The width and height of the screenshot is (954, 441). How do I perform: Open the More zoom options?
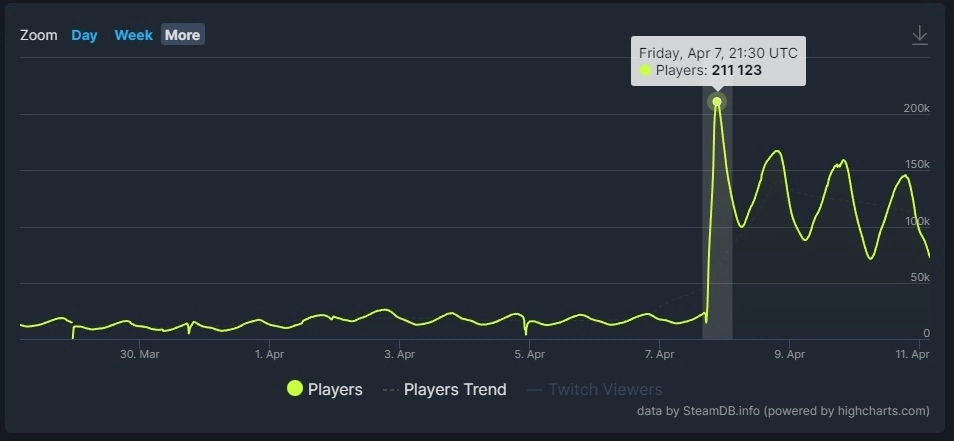[x=182, y=35]
